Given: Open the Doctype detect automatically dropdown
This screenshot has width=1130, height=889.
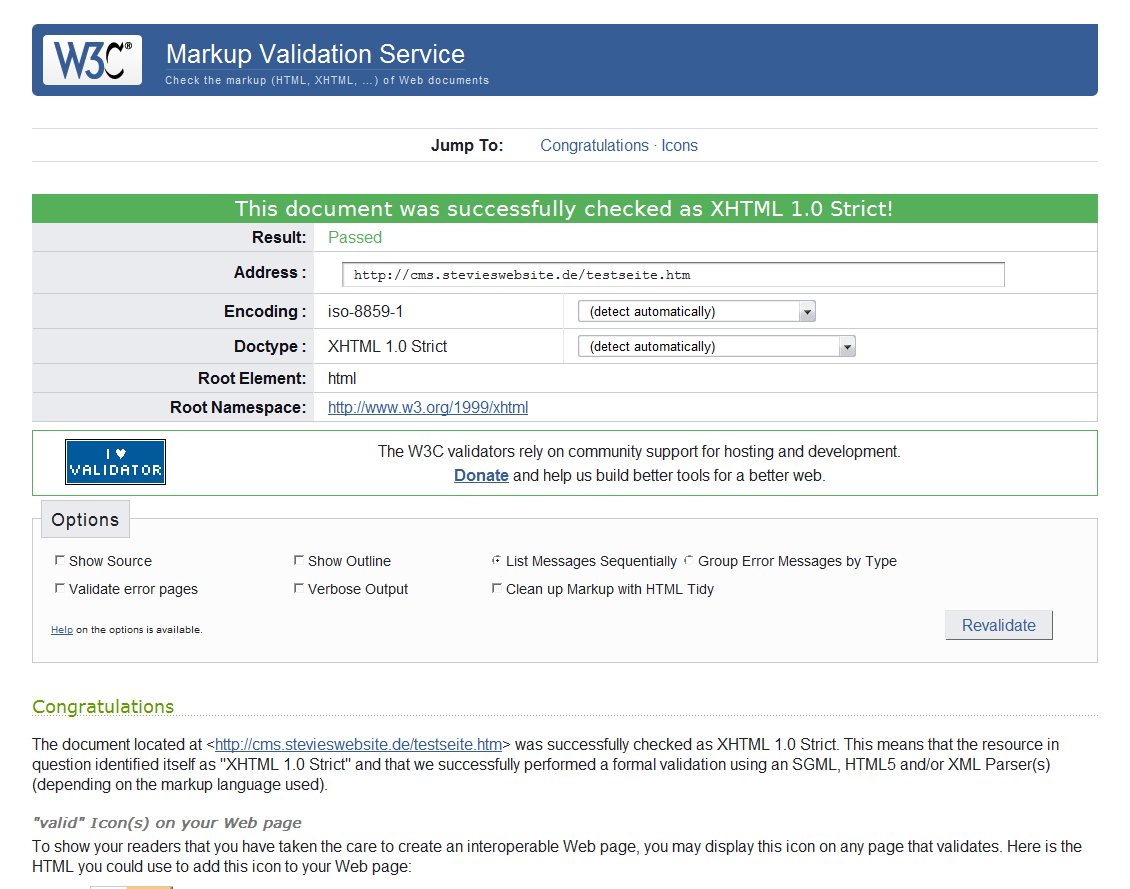Looking at the screenshot, I should coord(716,347).
